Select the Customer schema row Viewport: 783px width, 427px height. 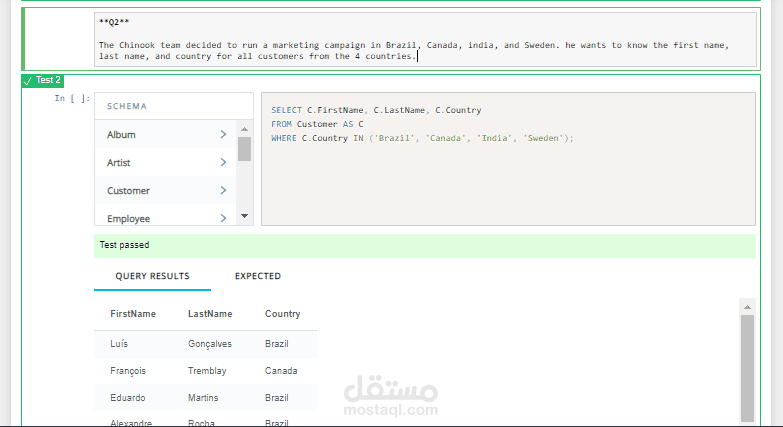point(165,190)
